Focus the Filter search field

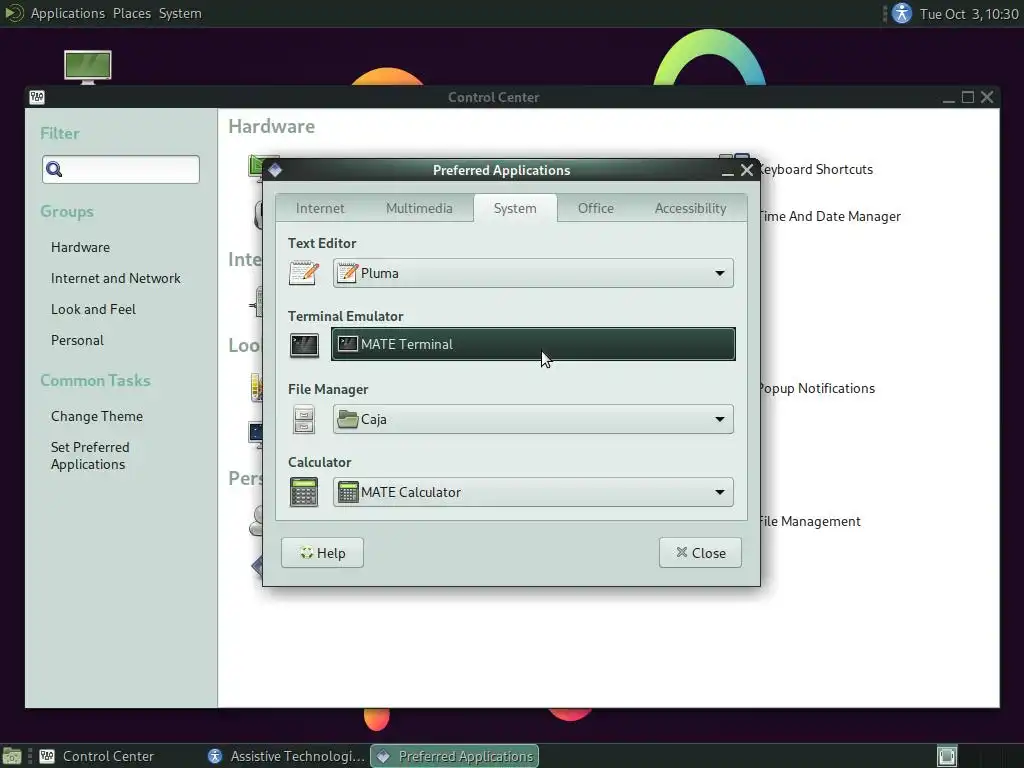(x=121, y=170)
